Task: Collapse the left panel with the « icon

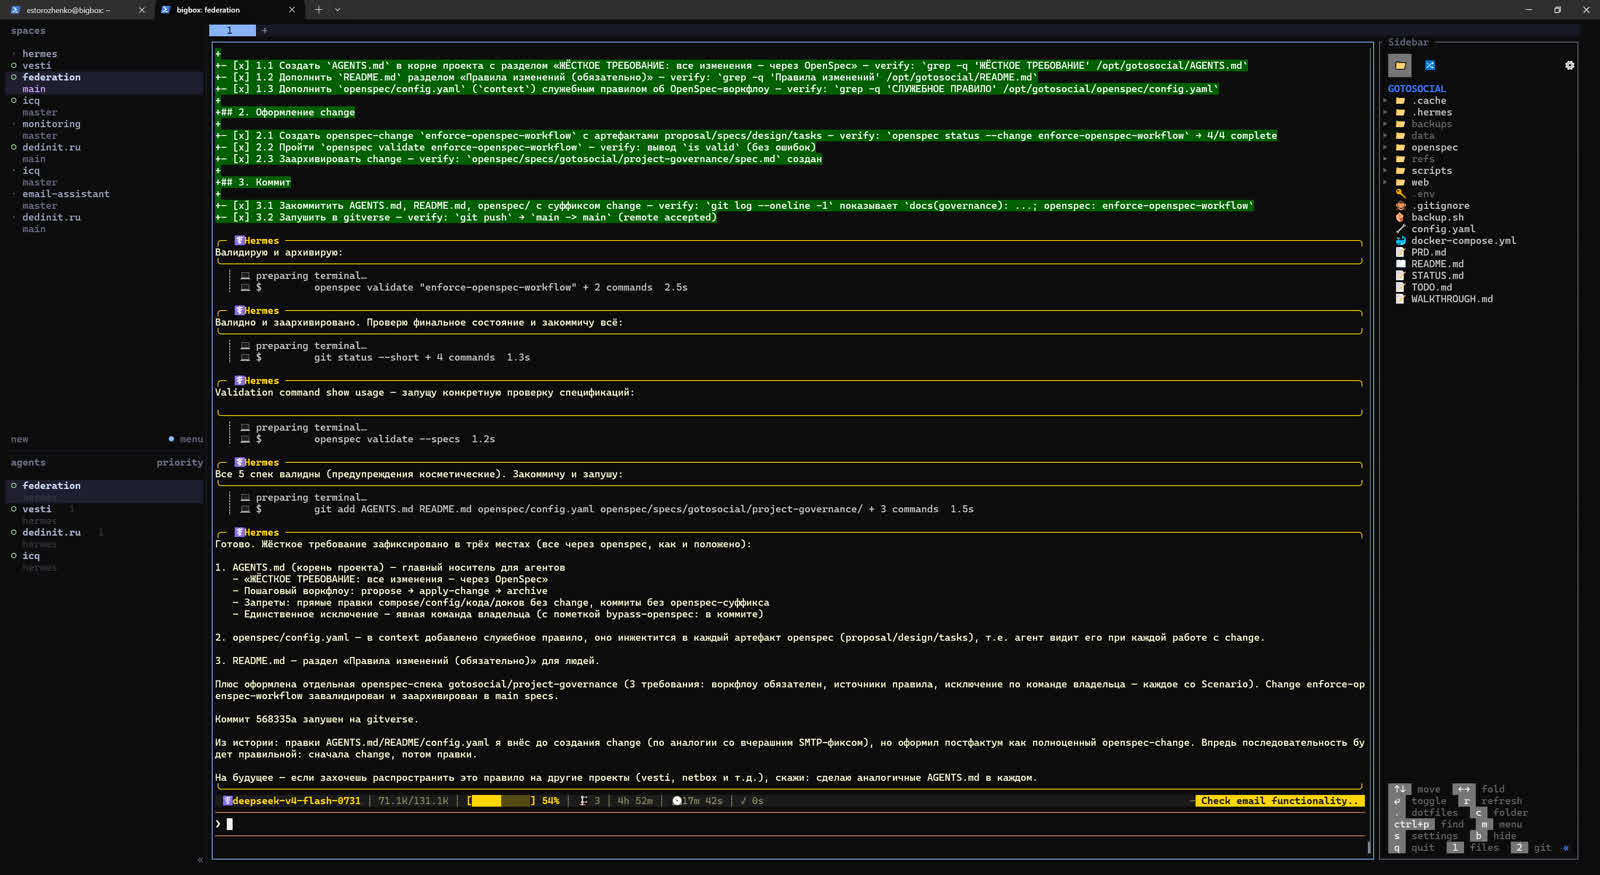Action: point(200,860)
